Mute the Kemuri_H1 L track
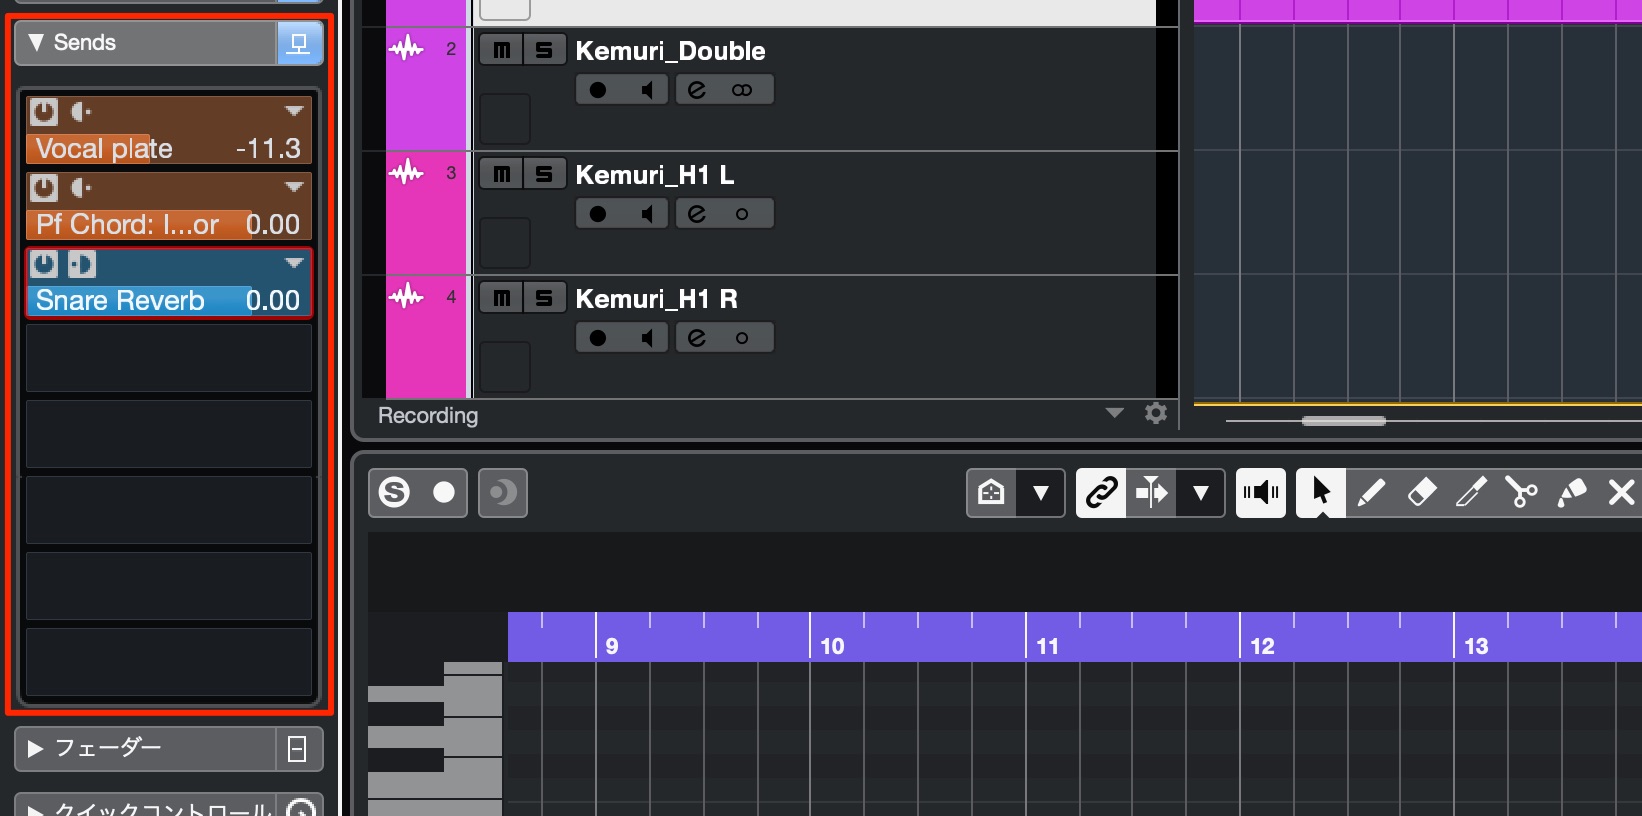Screen dimensions: 1642x816 (501, 174)
